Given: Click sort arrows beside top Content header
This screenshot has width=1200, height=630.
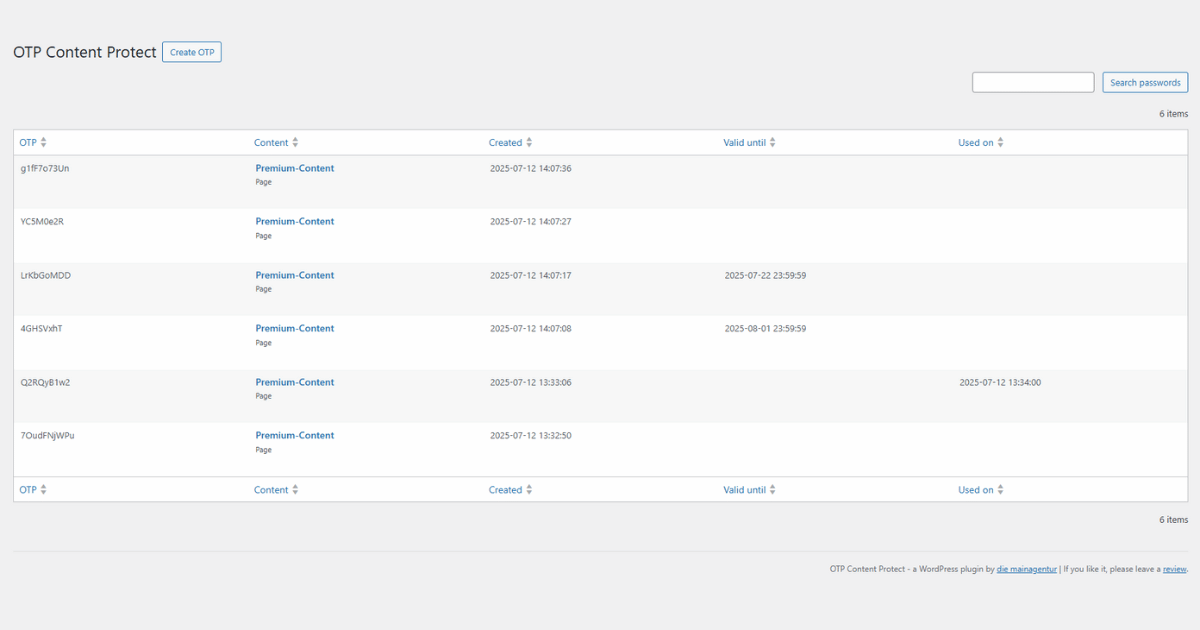Looking at the screenshot, I should (295, 143).
